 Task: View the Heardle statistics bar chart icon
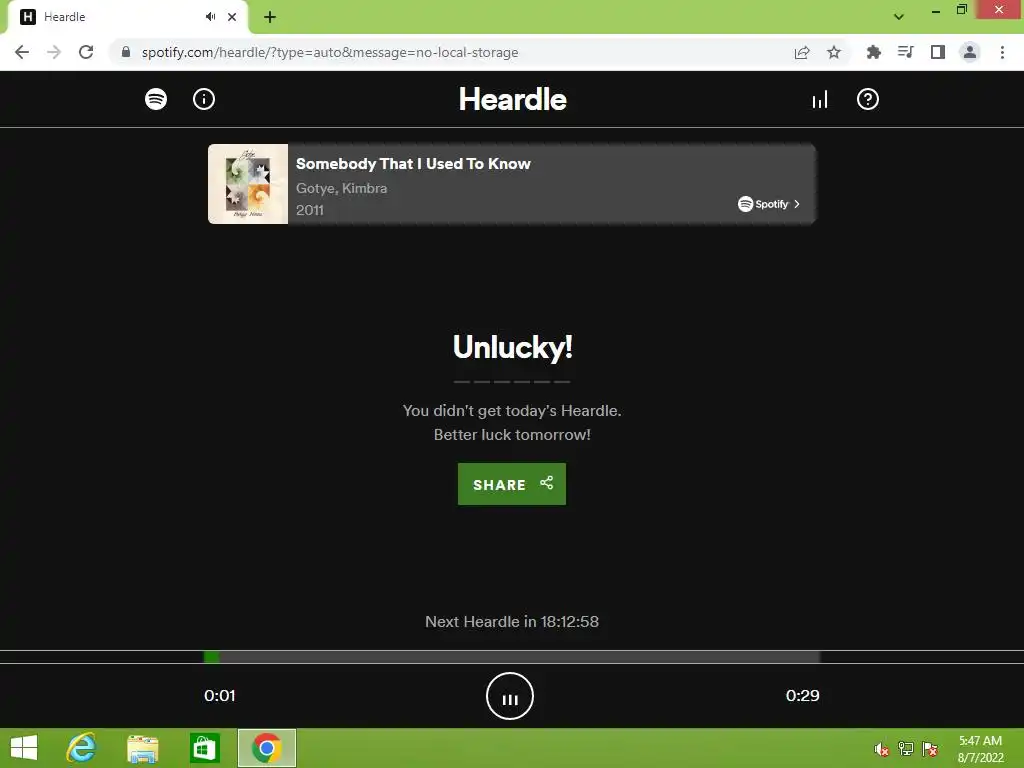tap(820, 99)
